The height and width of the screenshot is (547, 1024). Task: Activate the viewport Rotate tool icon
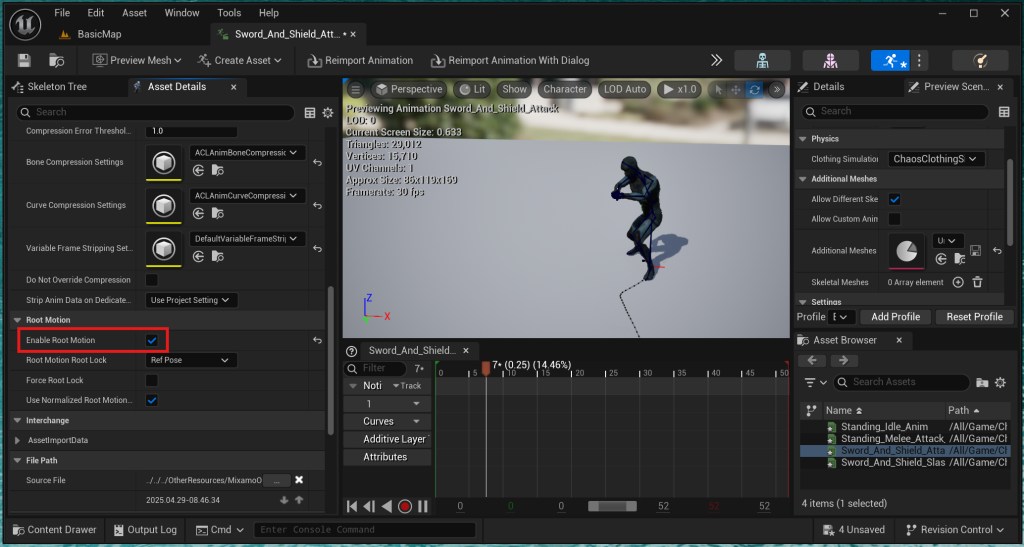pos(754,89)
